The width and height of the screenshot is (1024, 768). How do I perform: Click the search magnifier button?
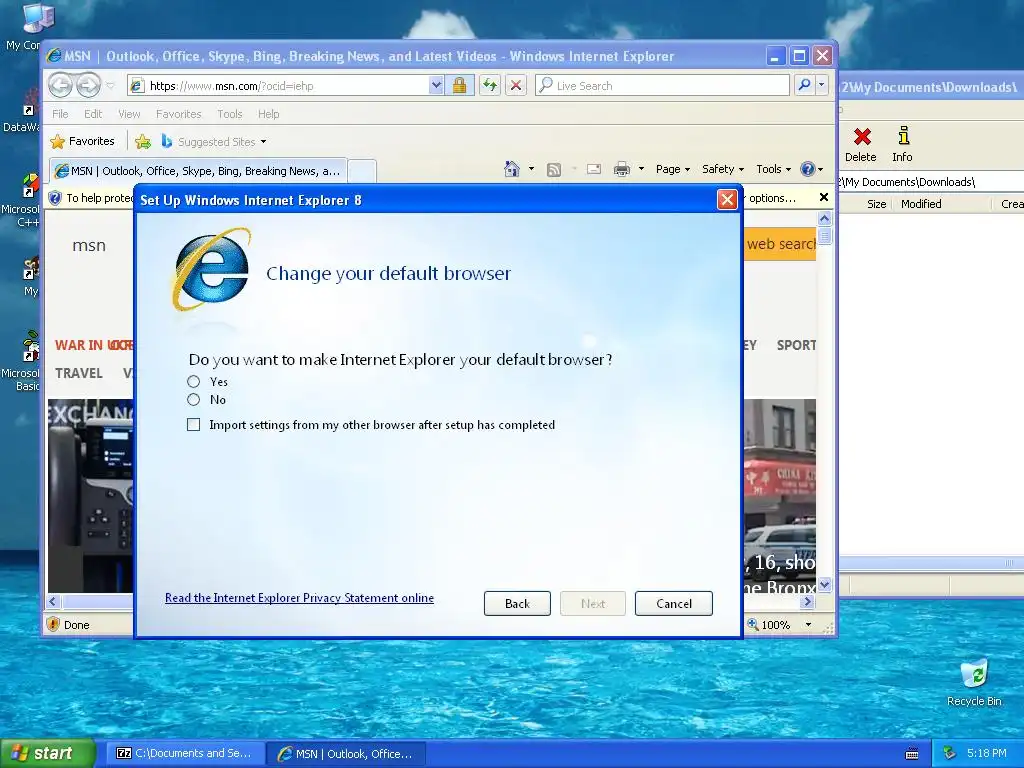tap(805, 86)
